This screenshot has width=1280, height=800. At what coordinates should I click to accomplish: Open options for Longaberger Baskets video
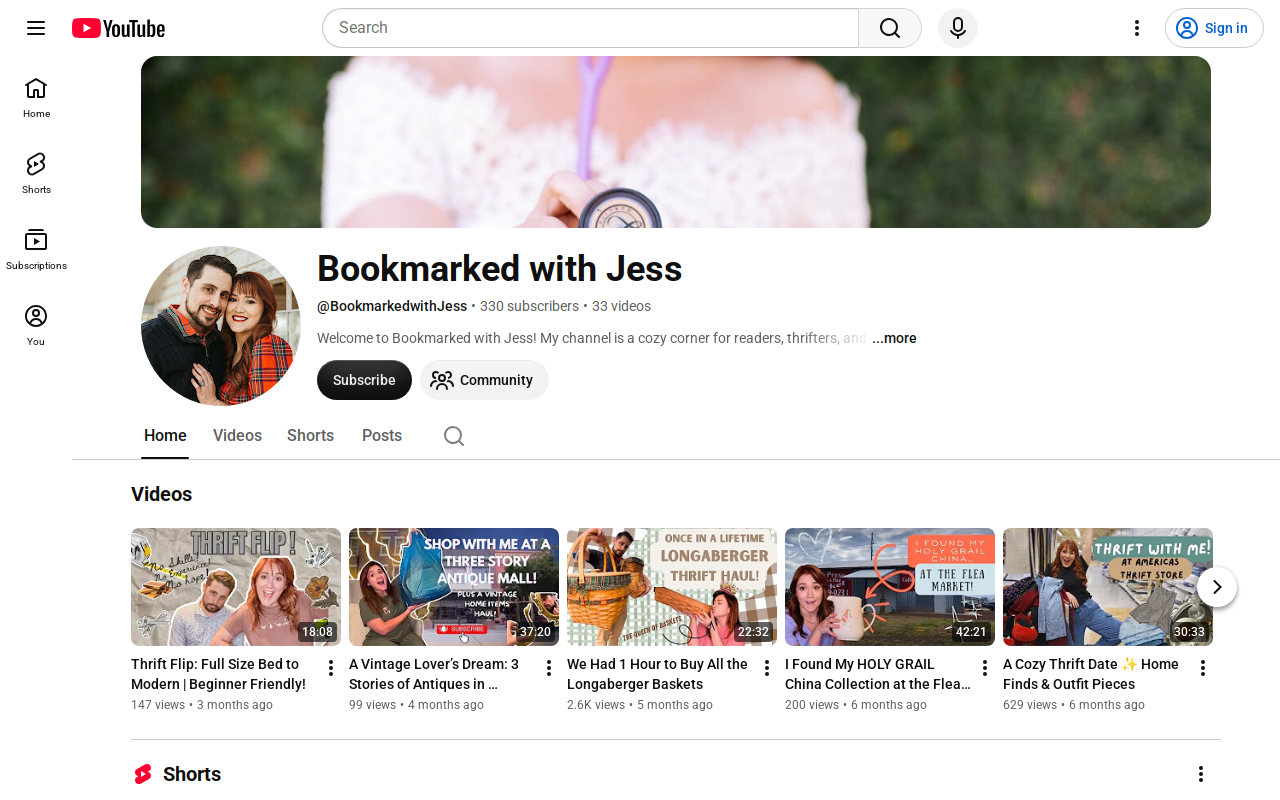tap(767, 668)
